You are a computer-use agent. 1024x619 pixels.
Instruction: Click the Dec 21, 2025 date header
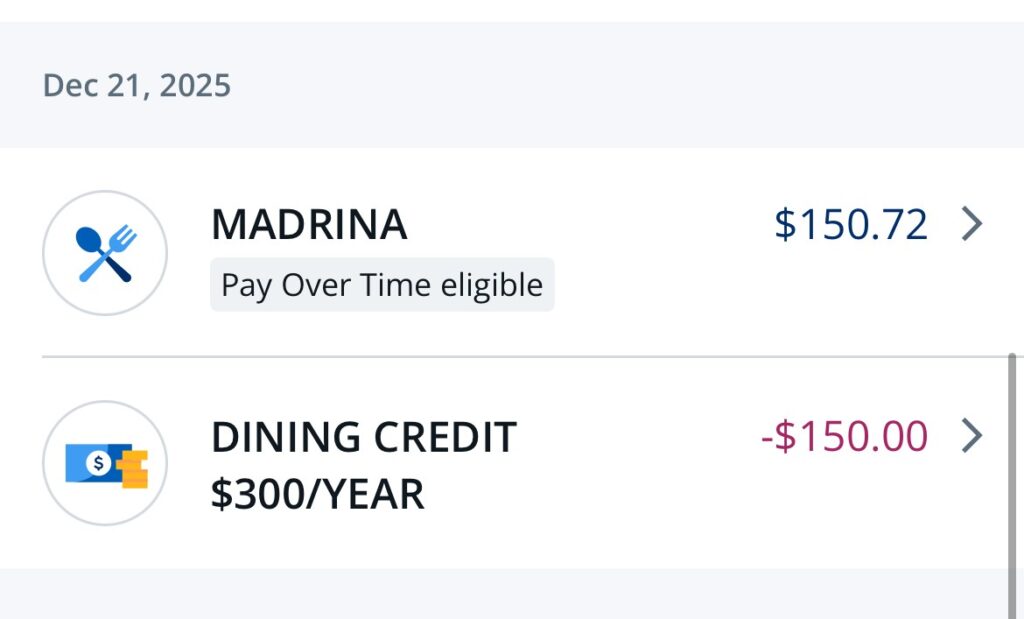pyautogui.click(x=136, y=85)
